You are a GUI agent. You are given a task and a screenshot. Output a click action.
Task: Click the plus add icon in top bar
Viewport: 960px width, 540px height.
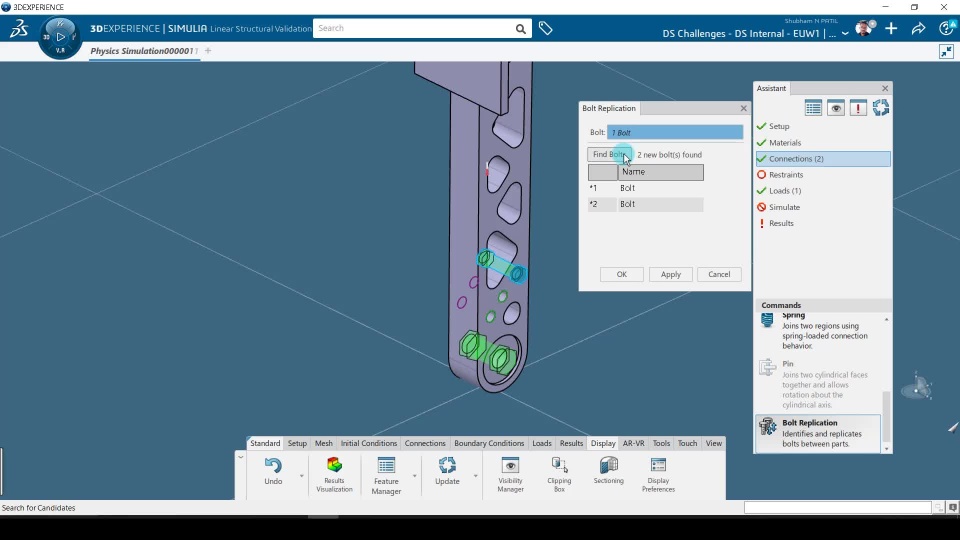(891, 28)
